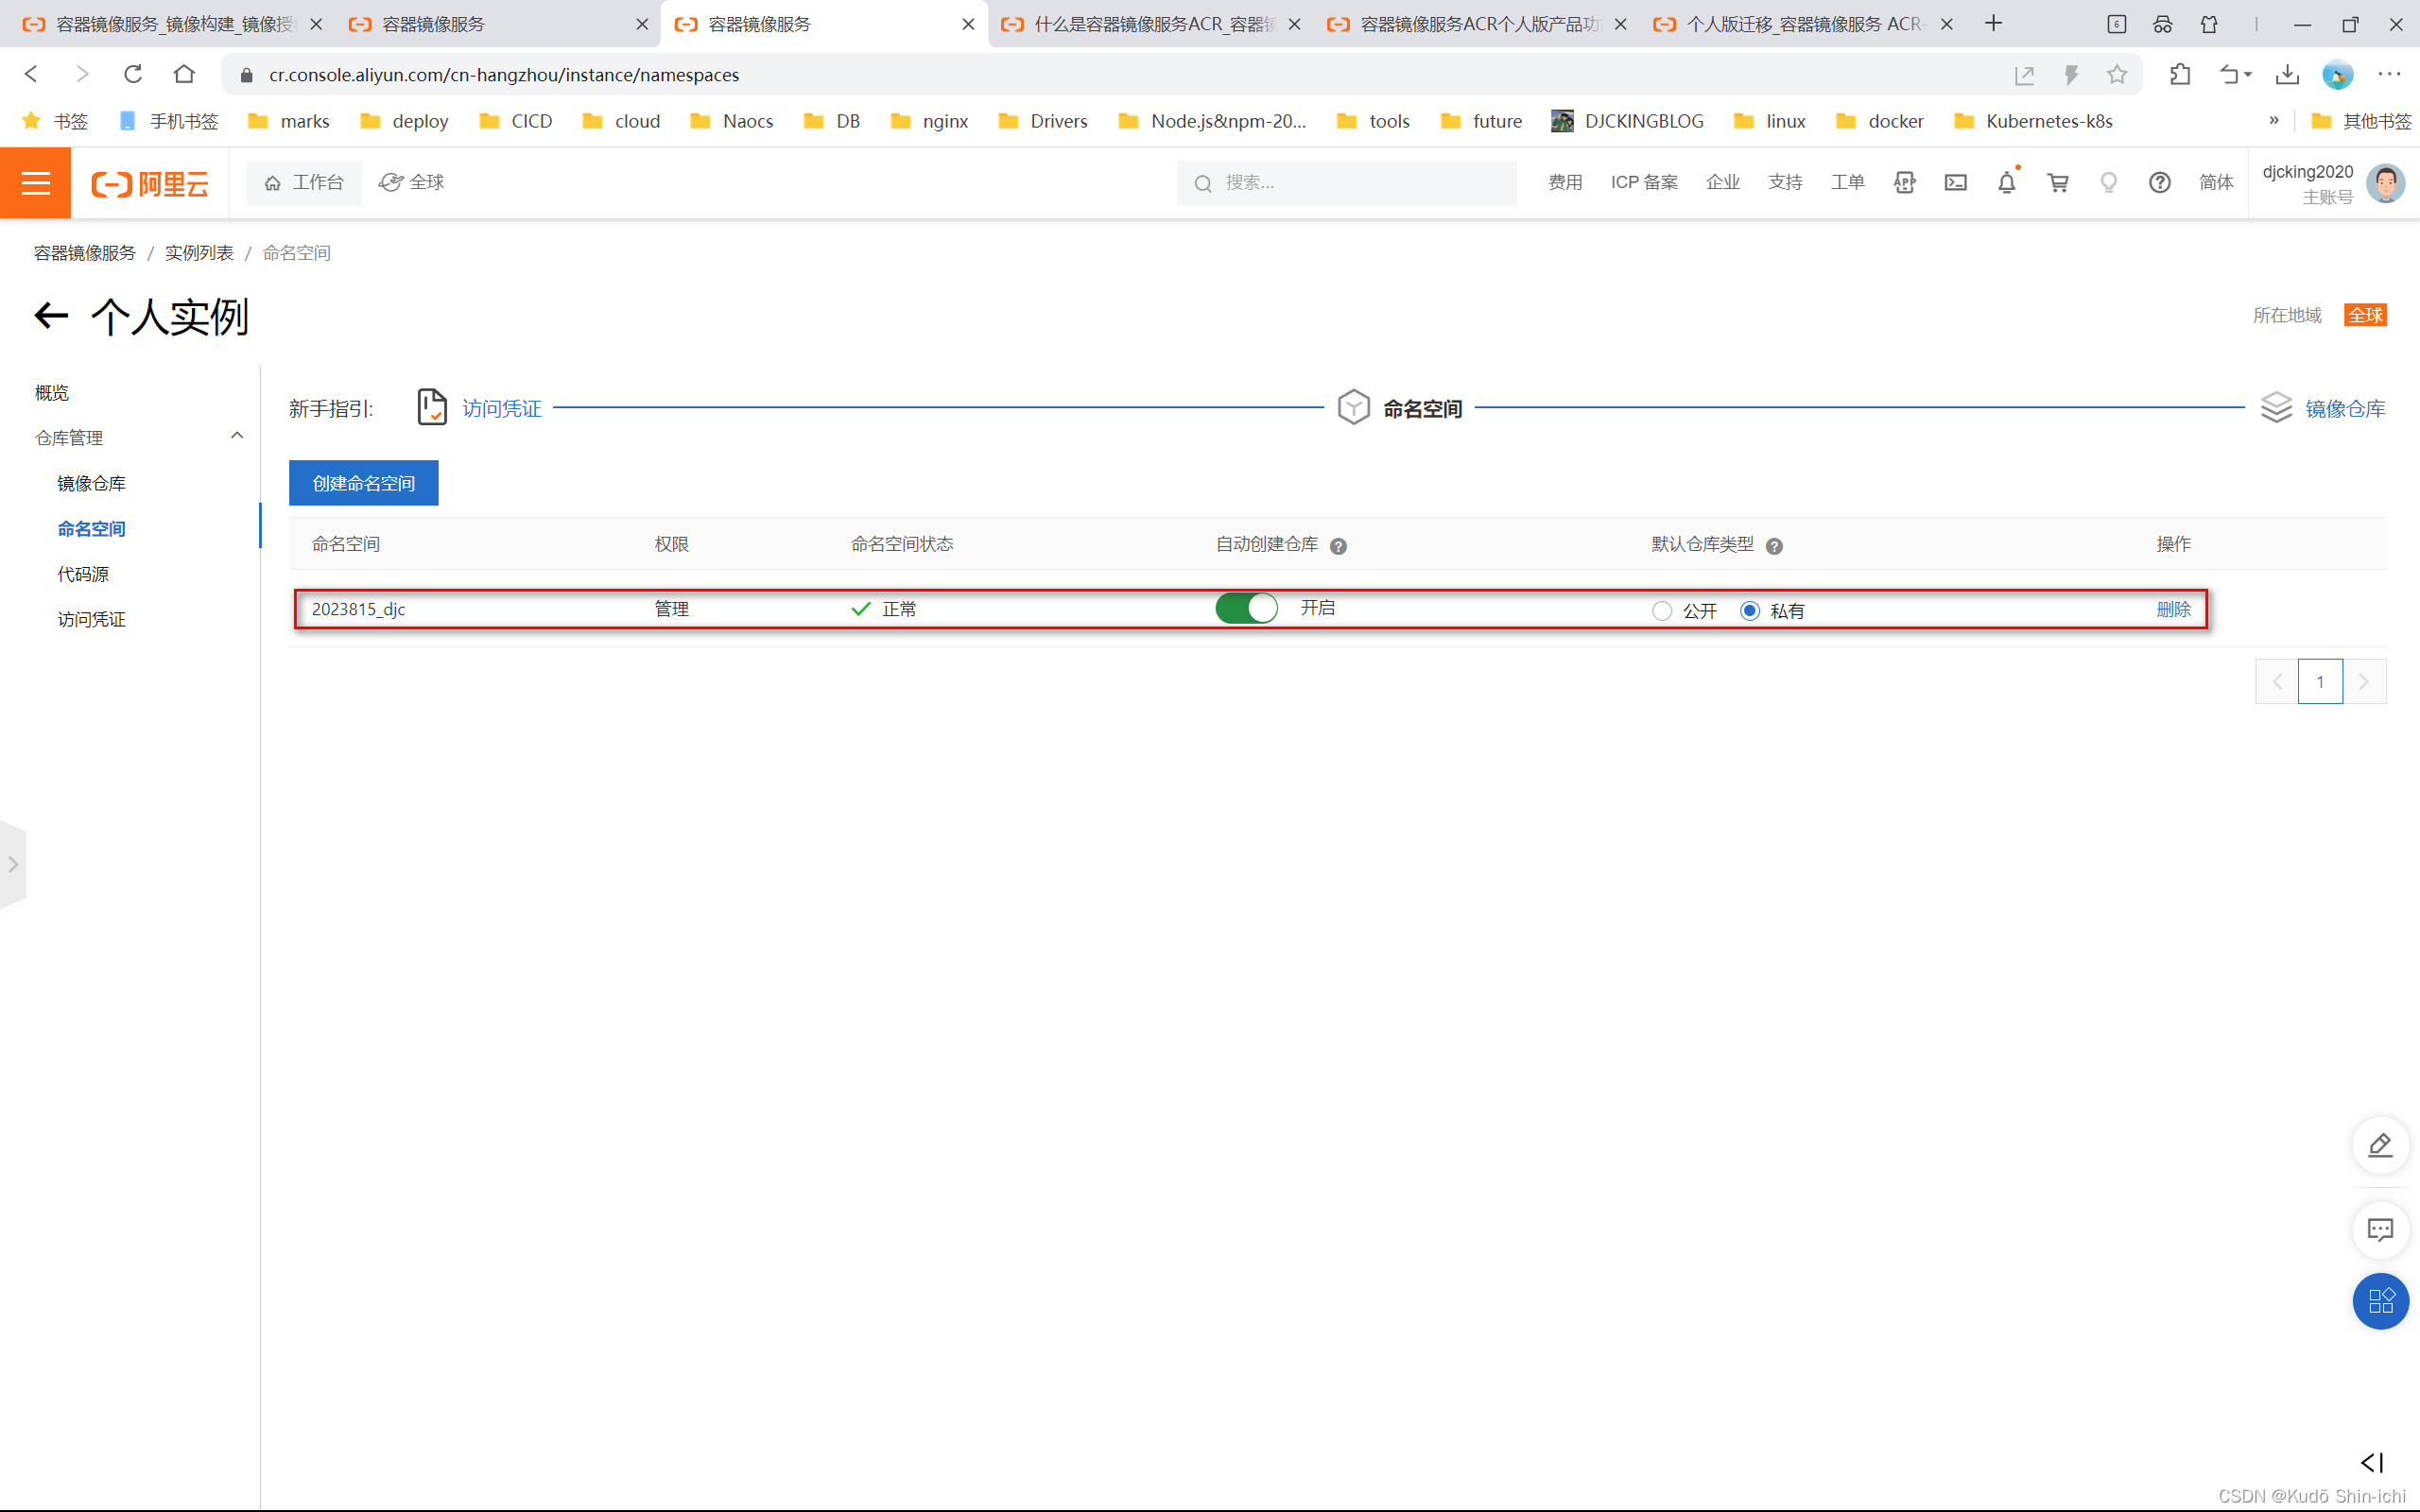Open the hamburger menu in Aliyun header
Image resolution: width=2420 pixels, height=1512 pixels.
[35, 182]
